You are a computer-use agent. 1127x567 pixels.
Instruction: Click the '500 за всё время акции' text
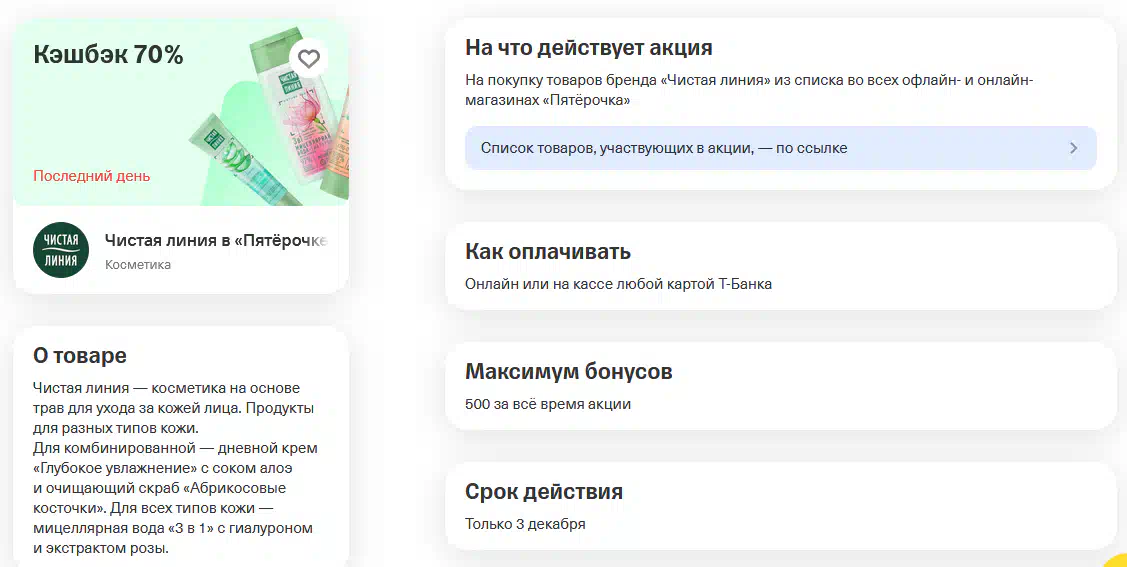coord(548,404)
